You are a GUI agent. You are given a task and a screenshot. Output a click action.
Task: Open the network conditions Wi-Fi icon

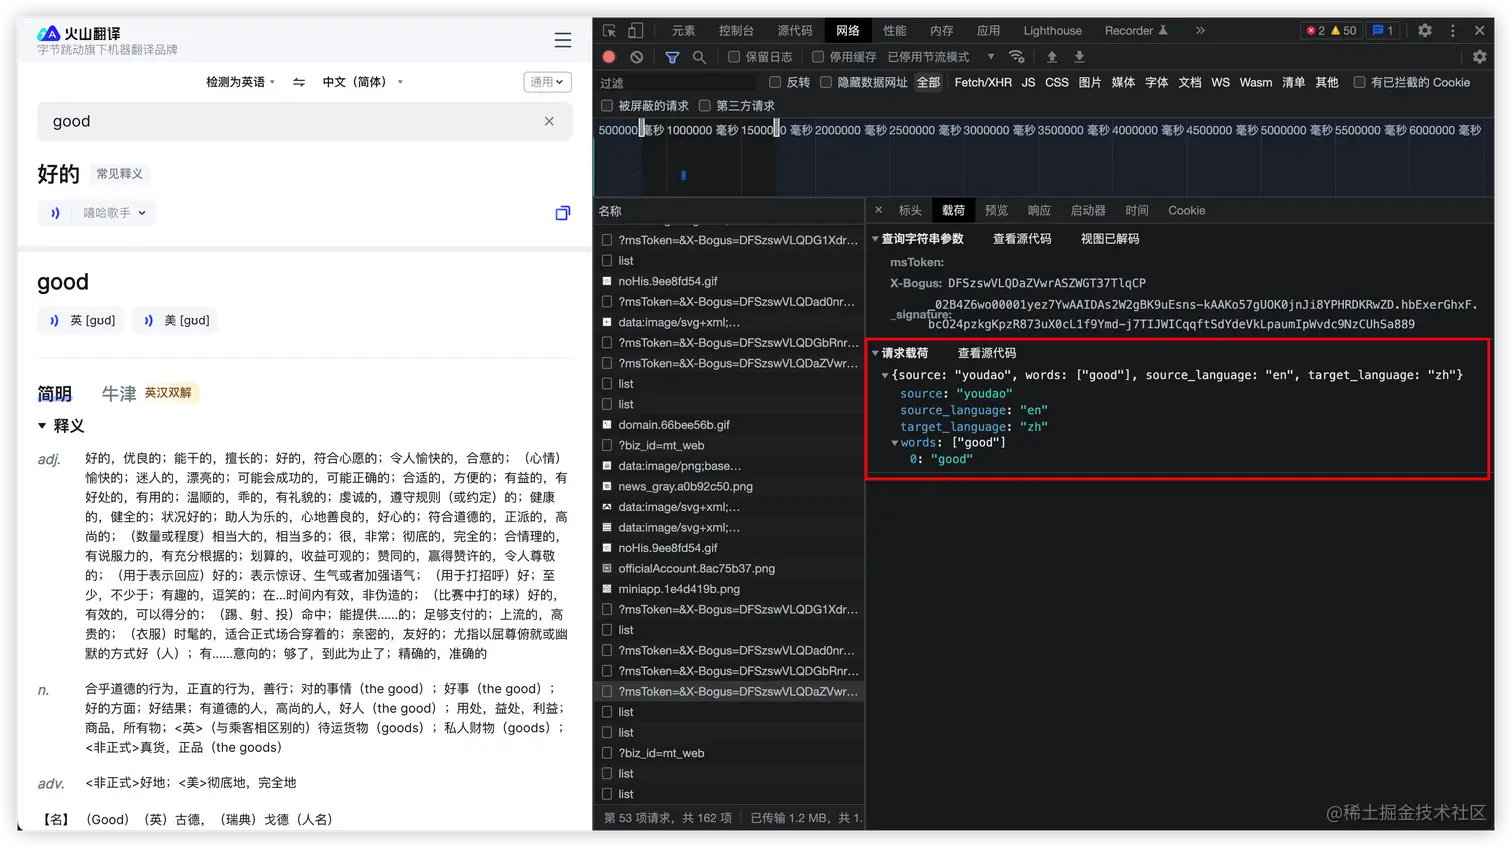click(1017, 57)
